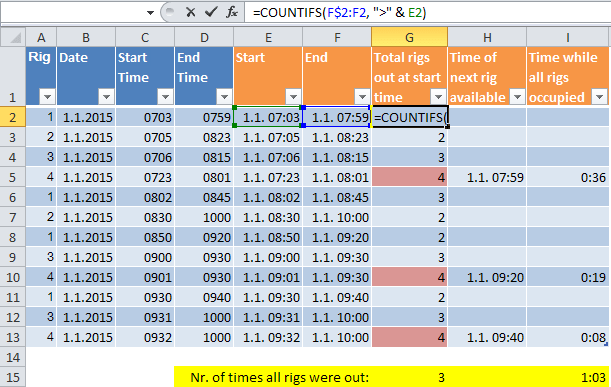The image size is (611, 387).
Task: Click the Time while all rigs occupied header
Action: 568,76
